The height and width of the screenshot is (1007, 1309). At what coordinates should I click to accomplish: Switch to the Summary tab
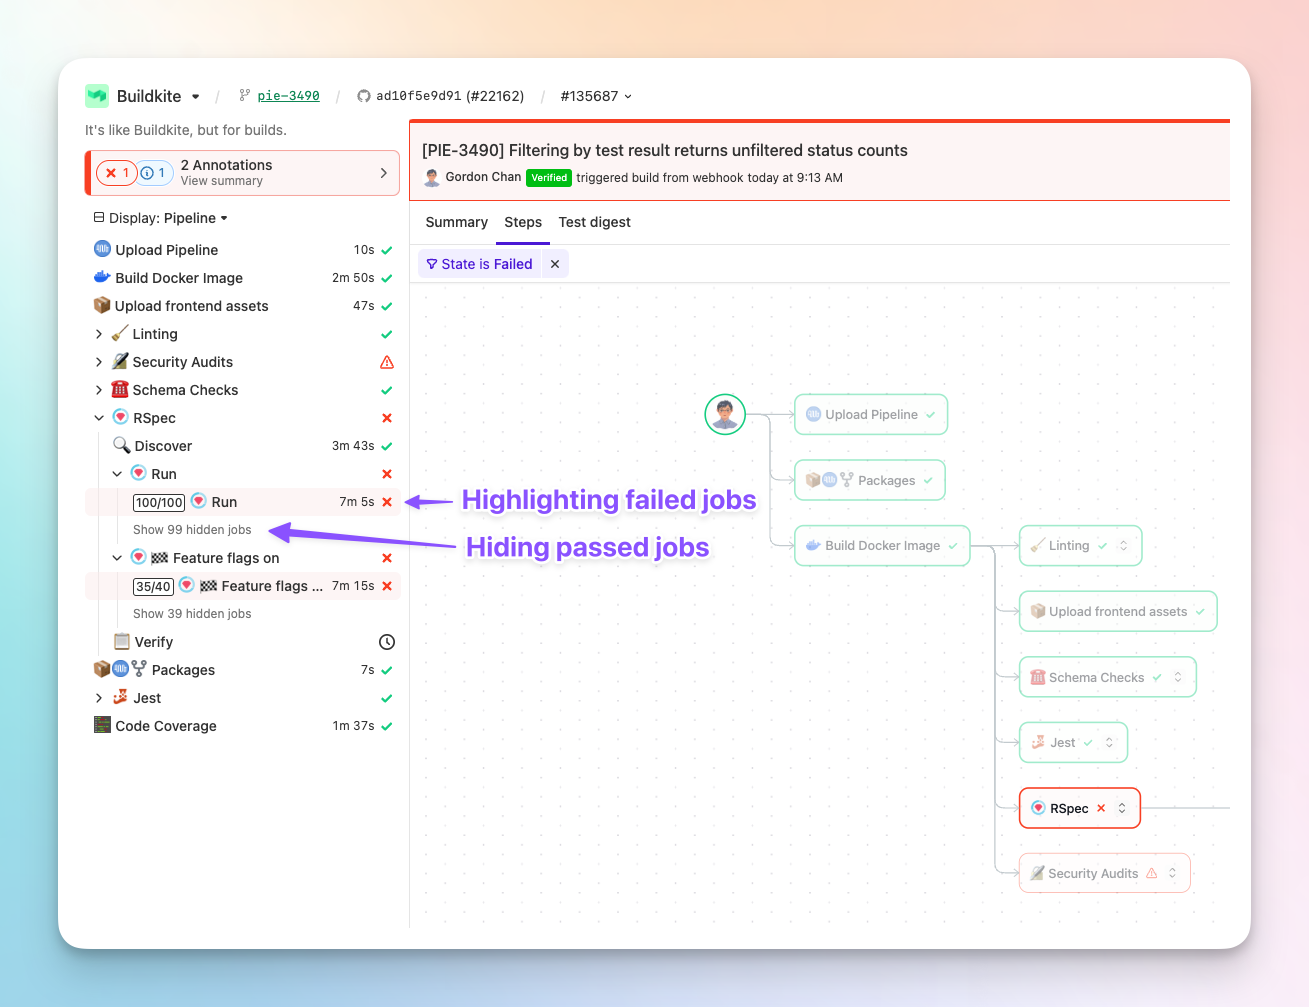[457, 222]
